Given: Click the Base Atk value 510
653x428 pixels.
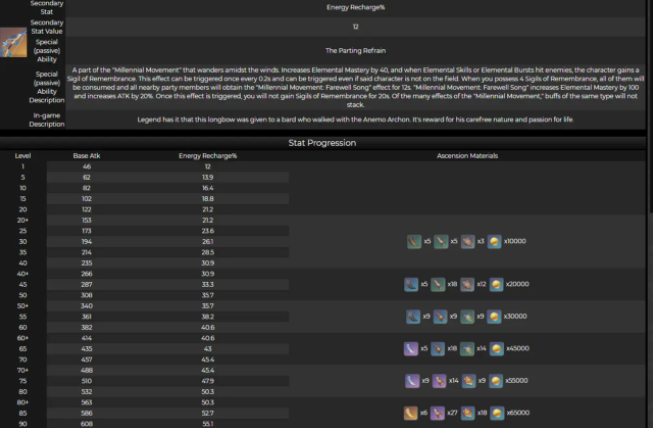Looking at the screenshot, I should [87, 381].
